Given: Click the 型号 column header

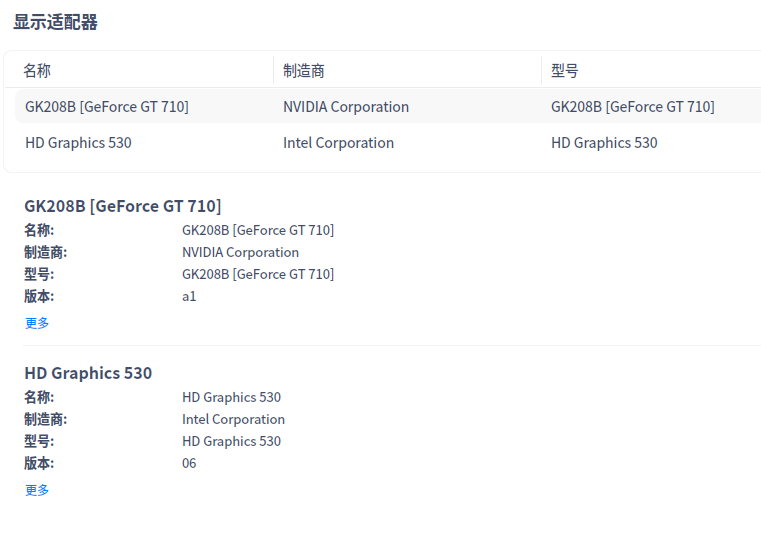Looking at the screenshot, I should [565, 71].
